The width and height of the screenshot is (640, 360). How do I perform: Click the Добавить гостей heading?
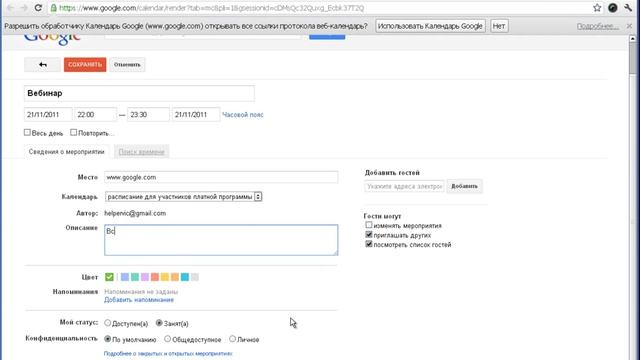click(392, 173)
